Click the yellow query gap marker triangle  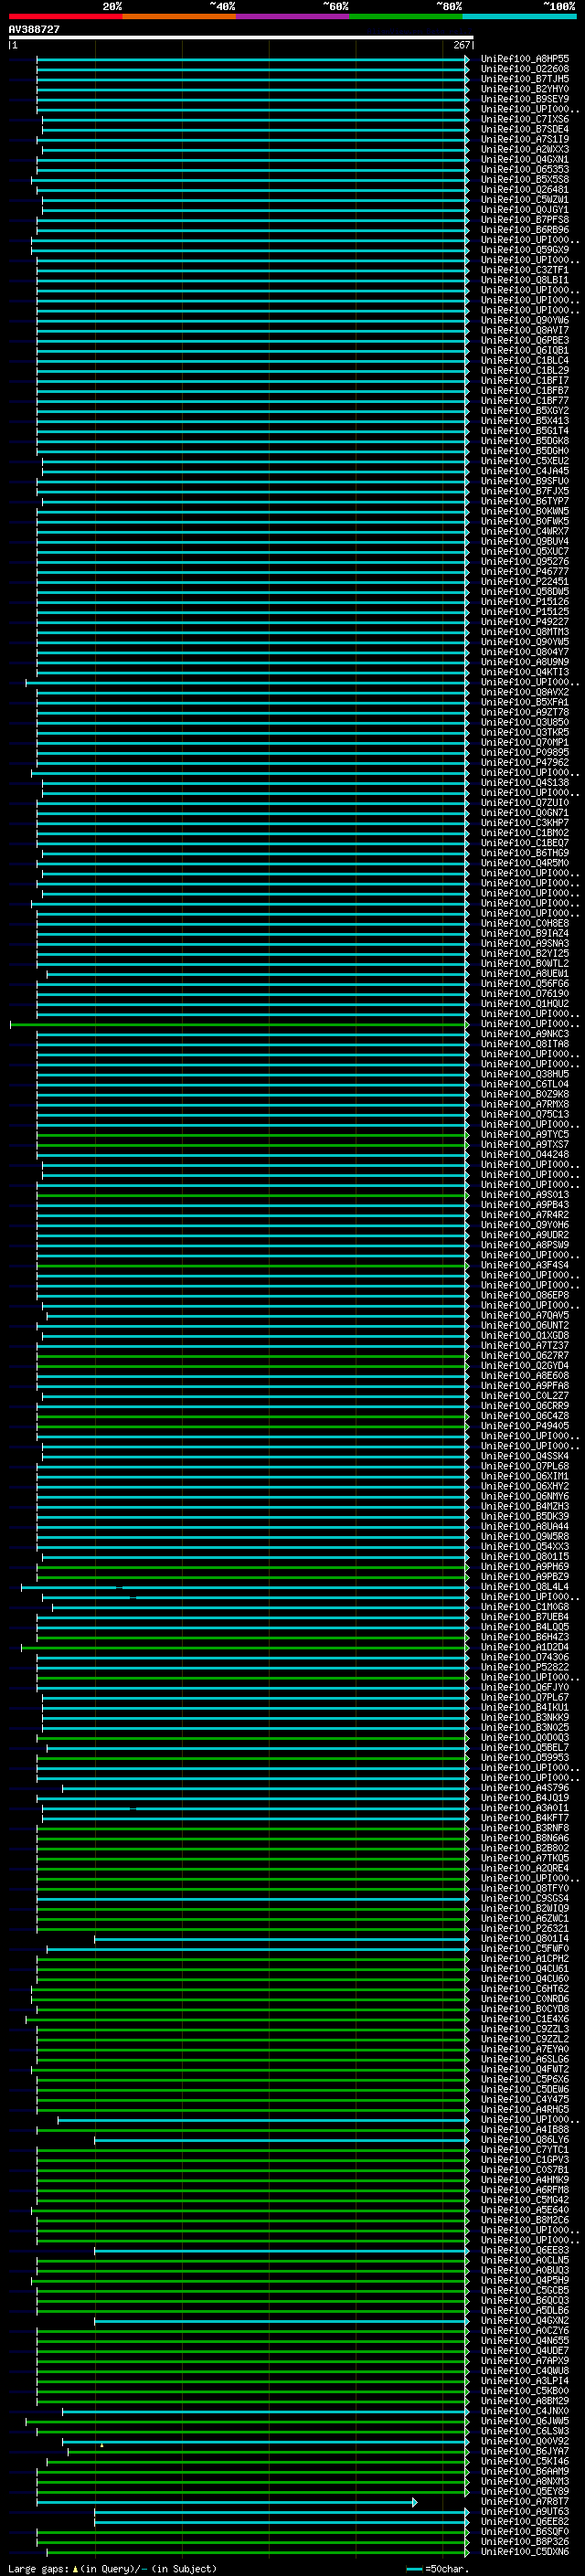(x=101, y=2445)
